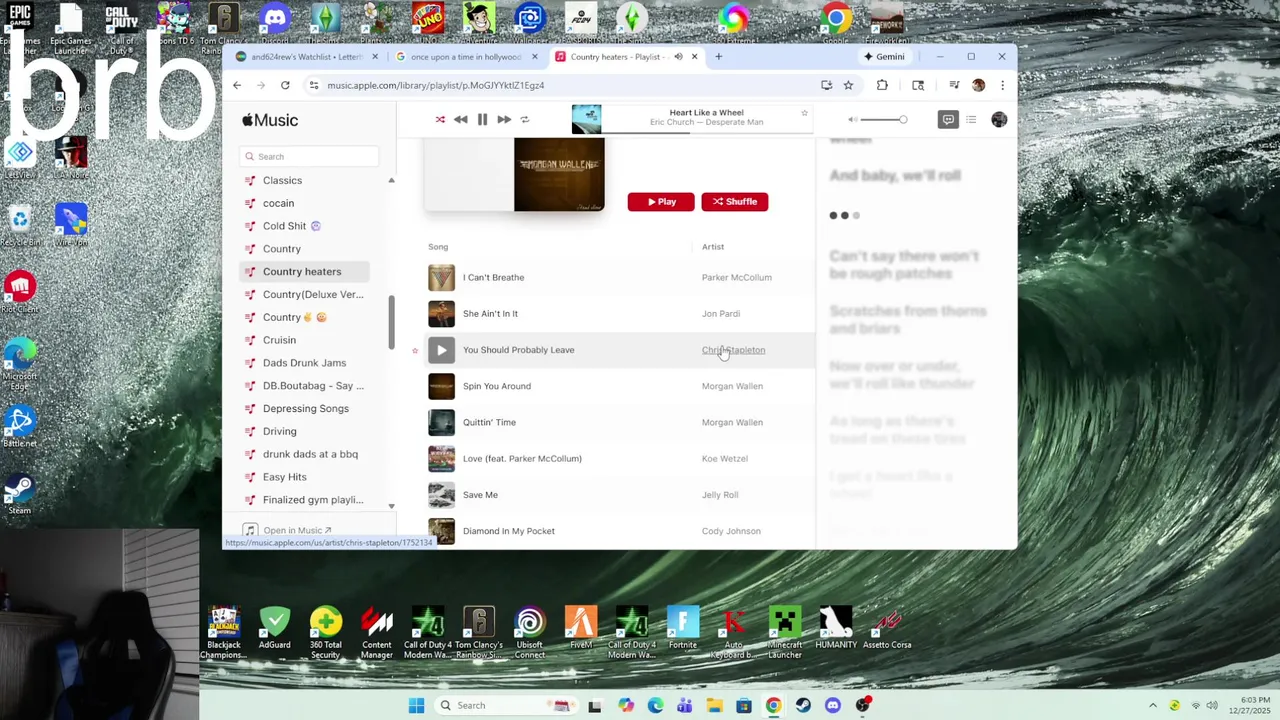This screenshot has width=1280, height=720.
Task: Open the Parker McCollum artist link
Action: coord(736,277)
